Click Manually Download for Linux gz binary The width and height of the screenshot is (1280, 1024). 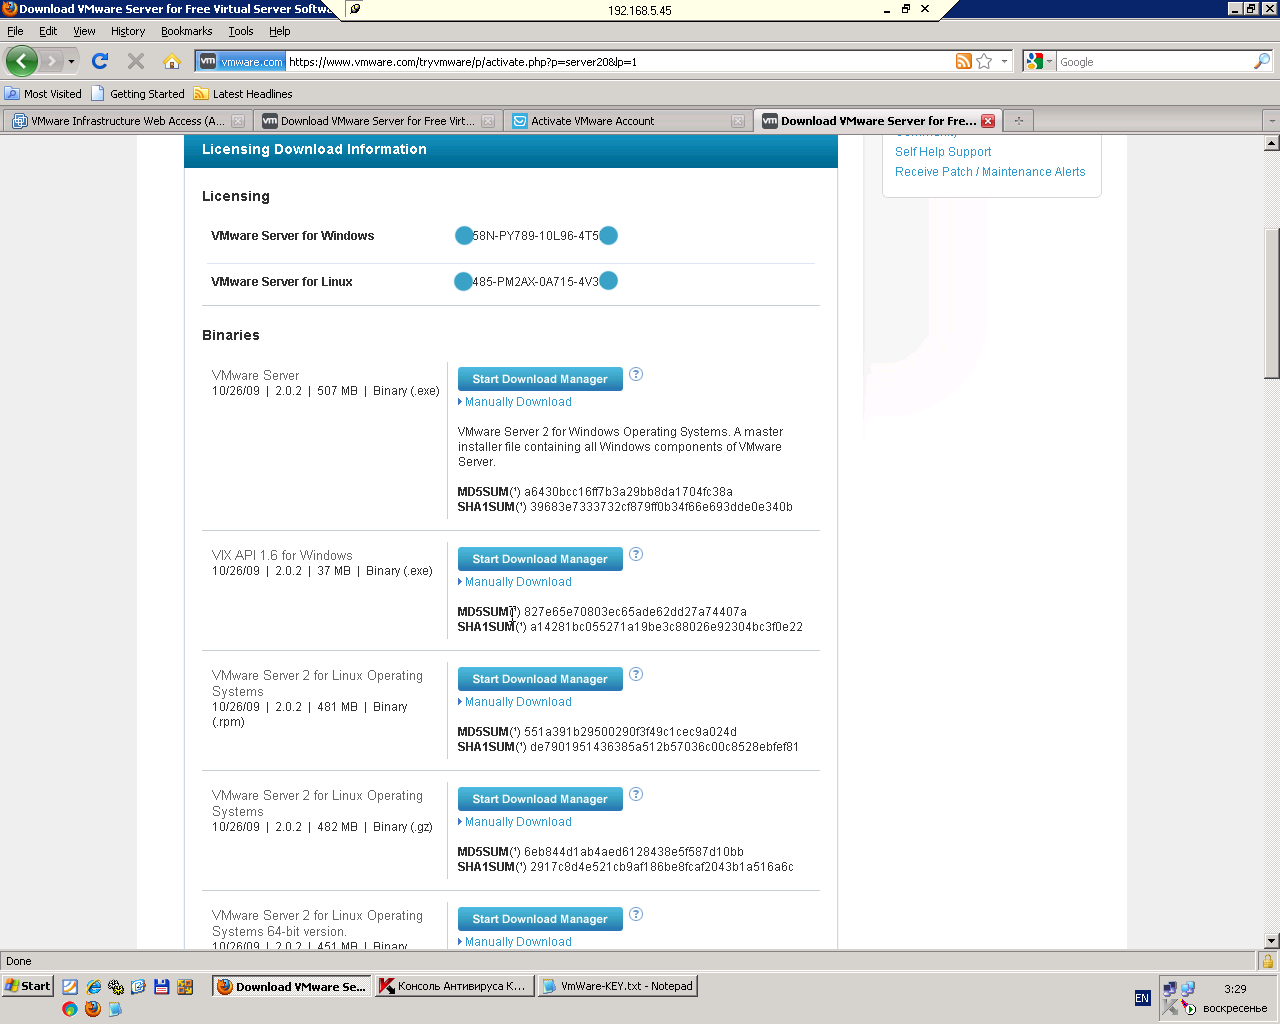(518, 822)
